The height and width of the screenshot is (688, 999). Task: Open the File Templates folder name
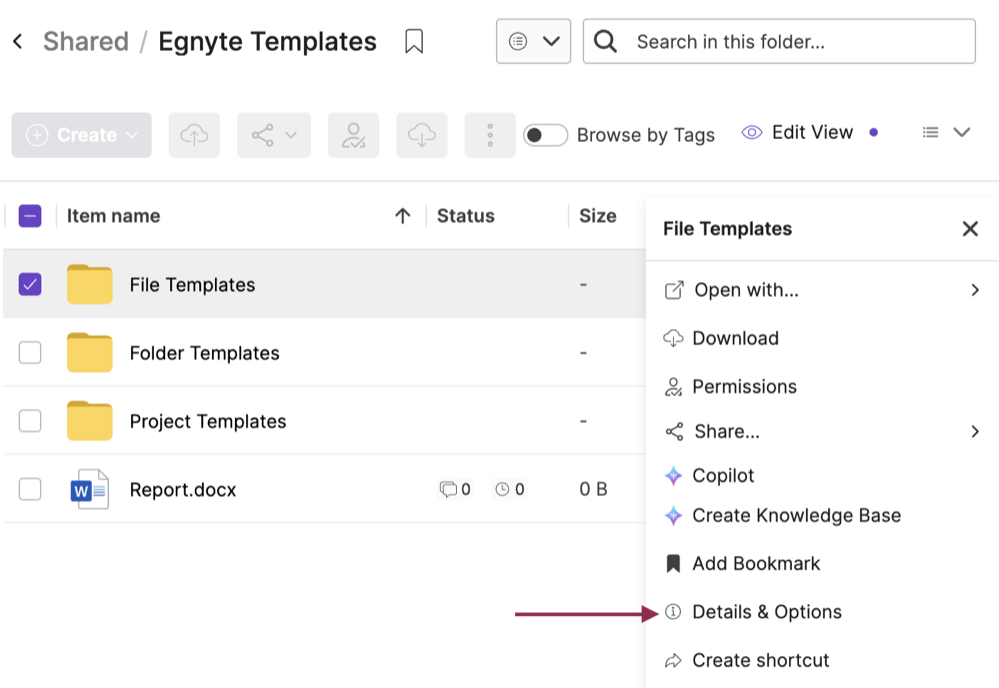click(192, 285)
